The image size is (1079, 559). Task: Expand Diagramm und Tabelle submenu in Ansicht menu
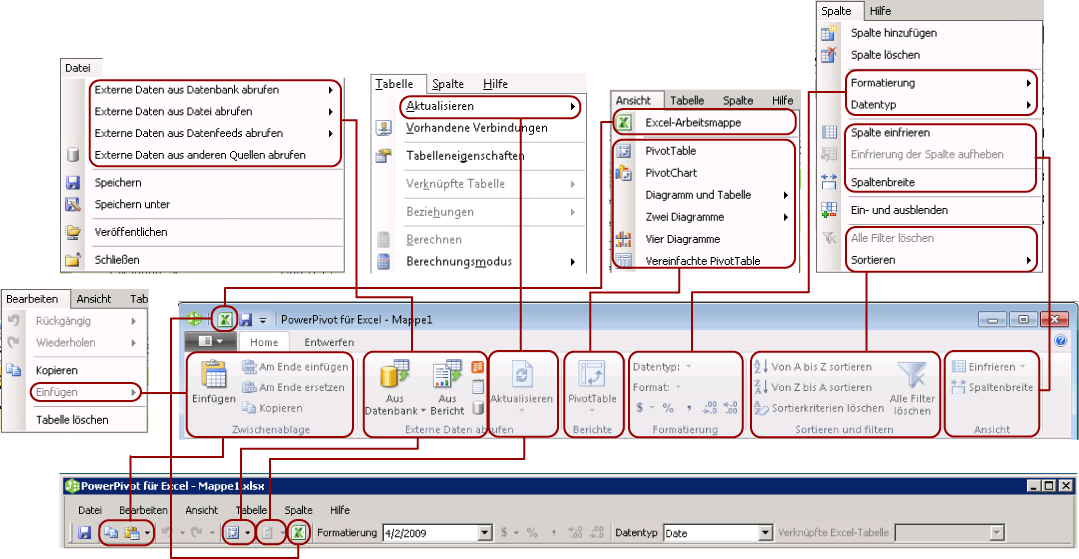(785, 196)
